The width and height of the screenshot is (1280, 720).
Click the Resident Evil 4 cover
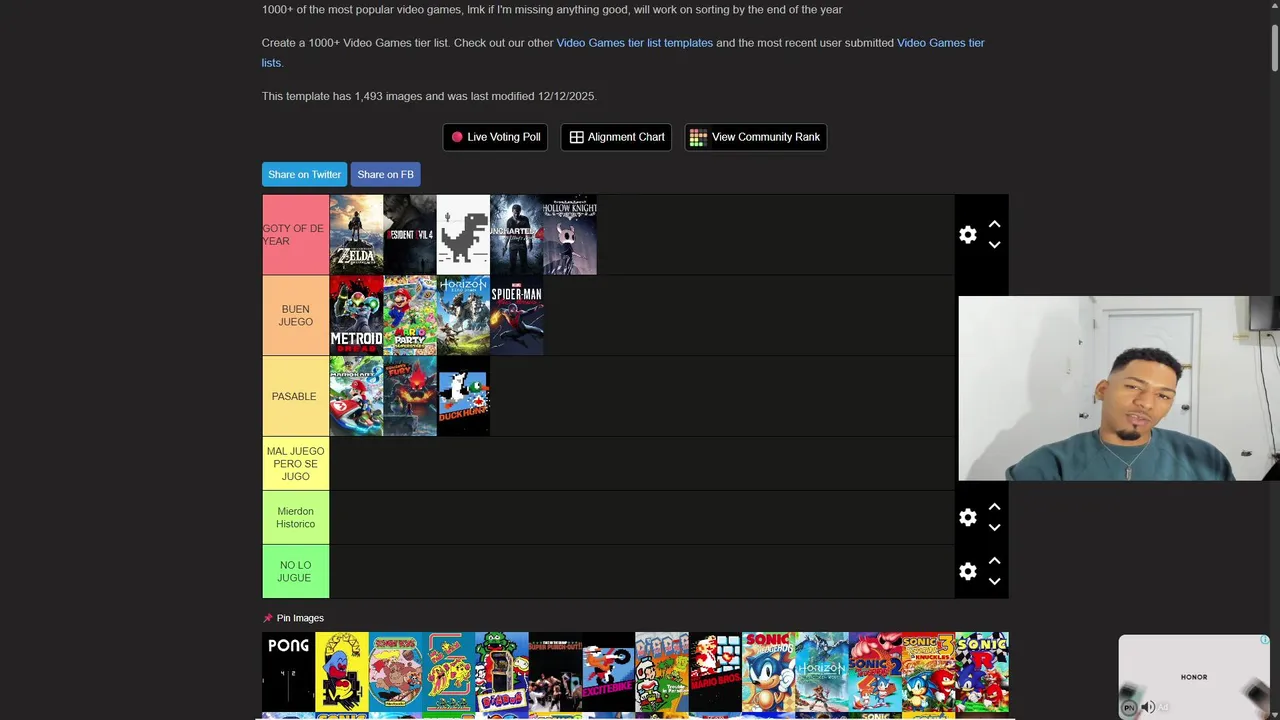410,235
